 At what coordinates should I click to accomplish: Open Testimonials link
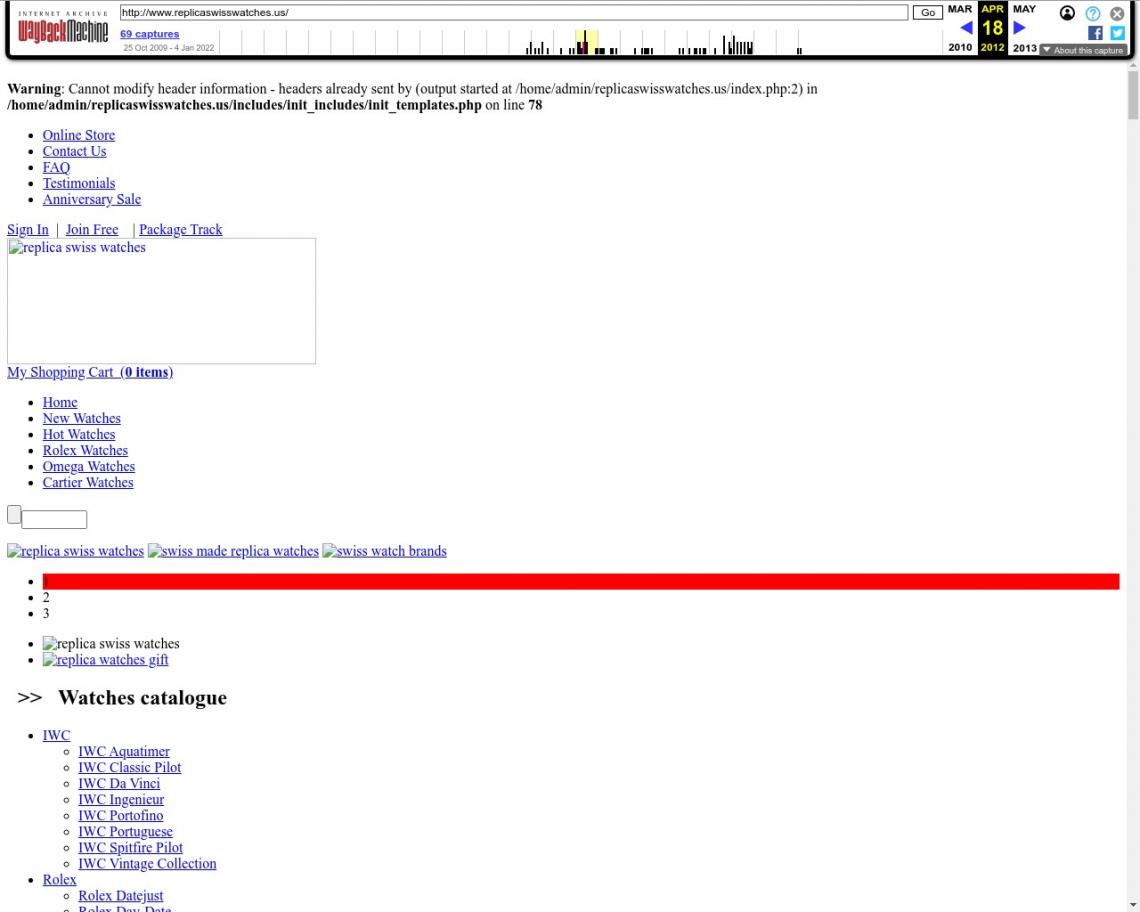[x=79, y=183]
